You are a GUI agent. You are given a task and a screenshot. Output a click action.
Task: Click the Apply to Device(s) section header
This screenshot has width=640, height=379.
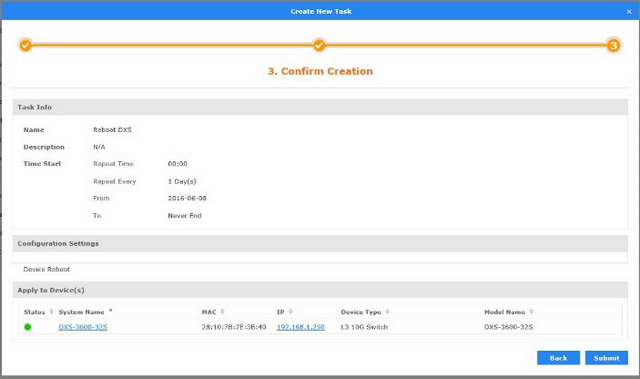320,290
